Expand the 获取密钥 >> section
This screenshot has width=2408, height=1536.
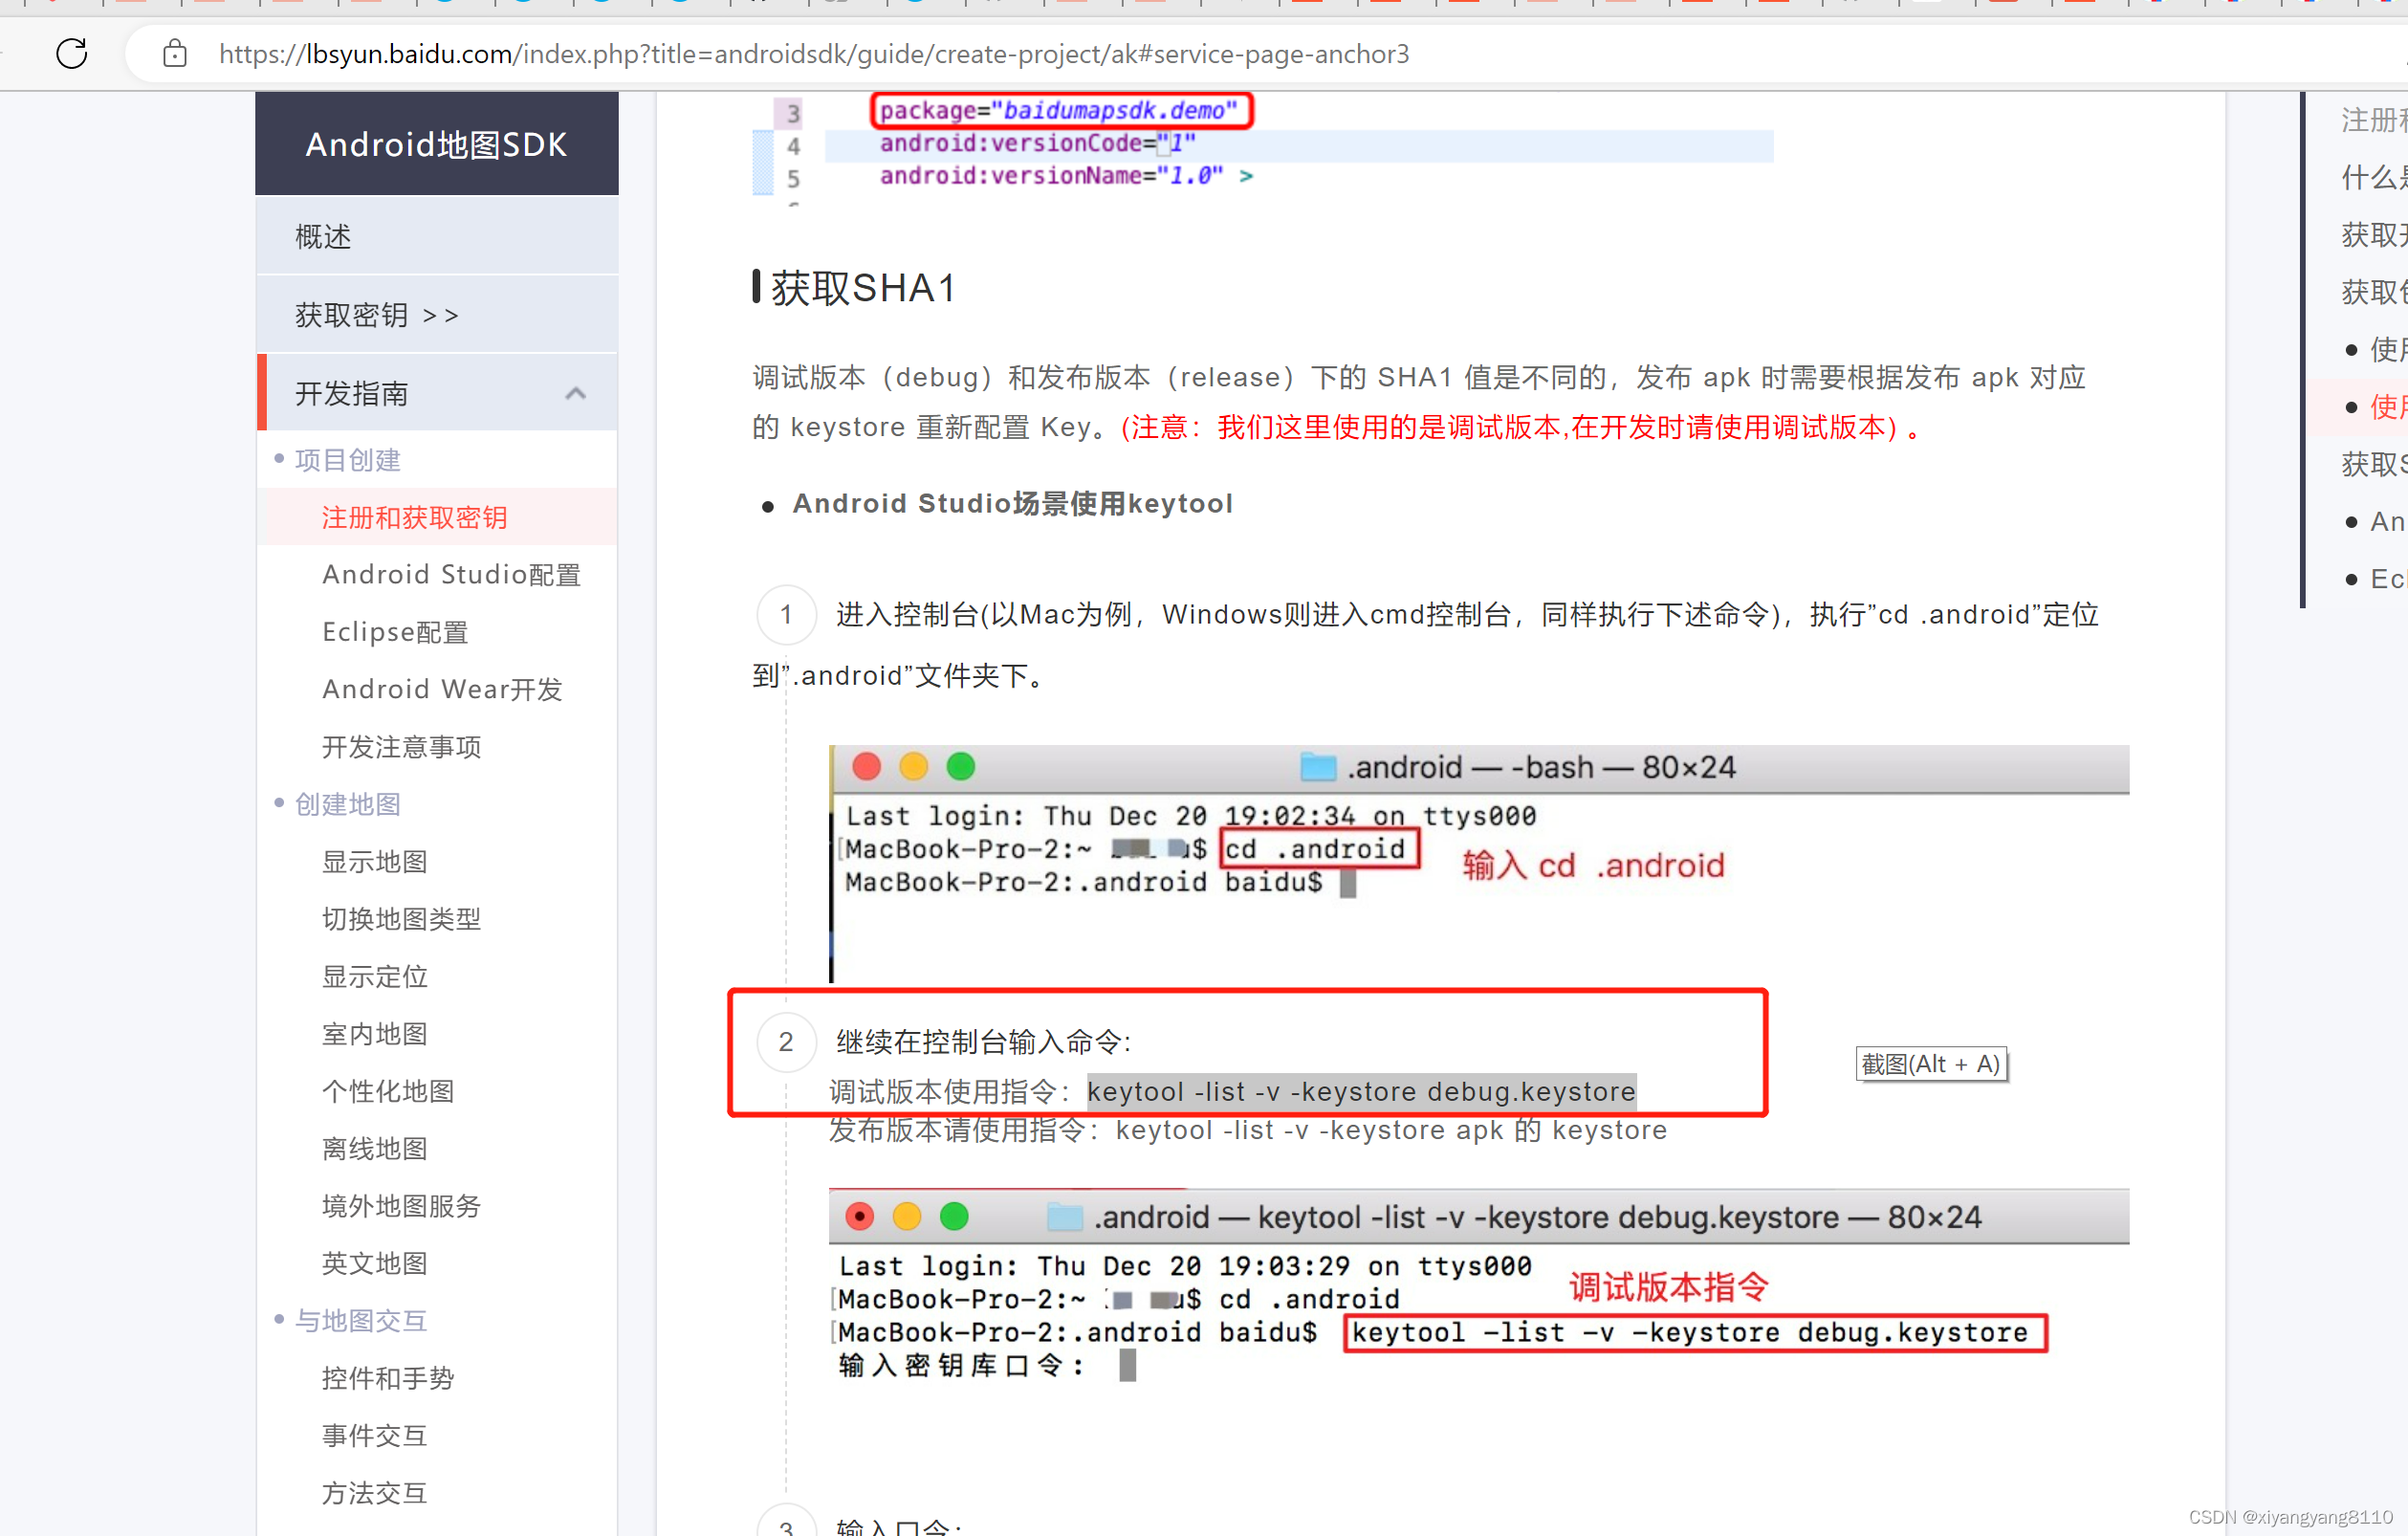point(375,314)
